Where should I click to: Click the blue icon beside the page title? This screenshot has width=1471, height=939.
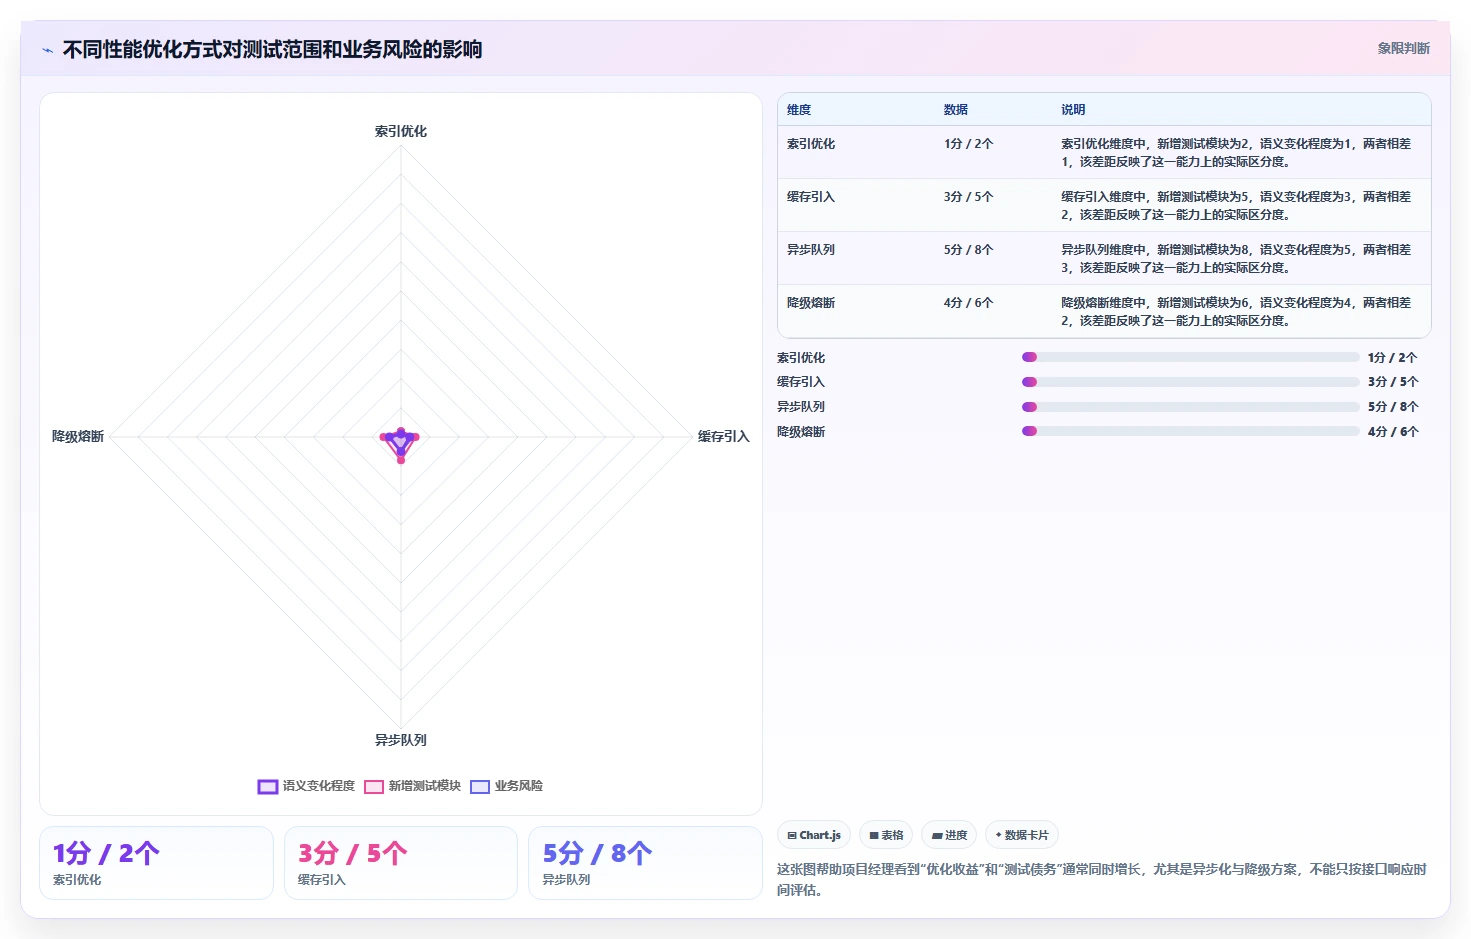(x=47, y=50)
